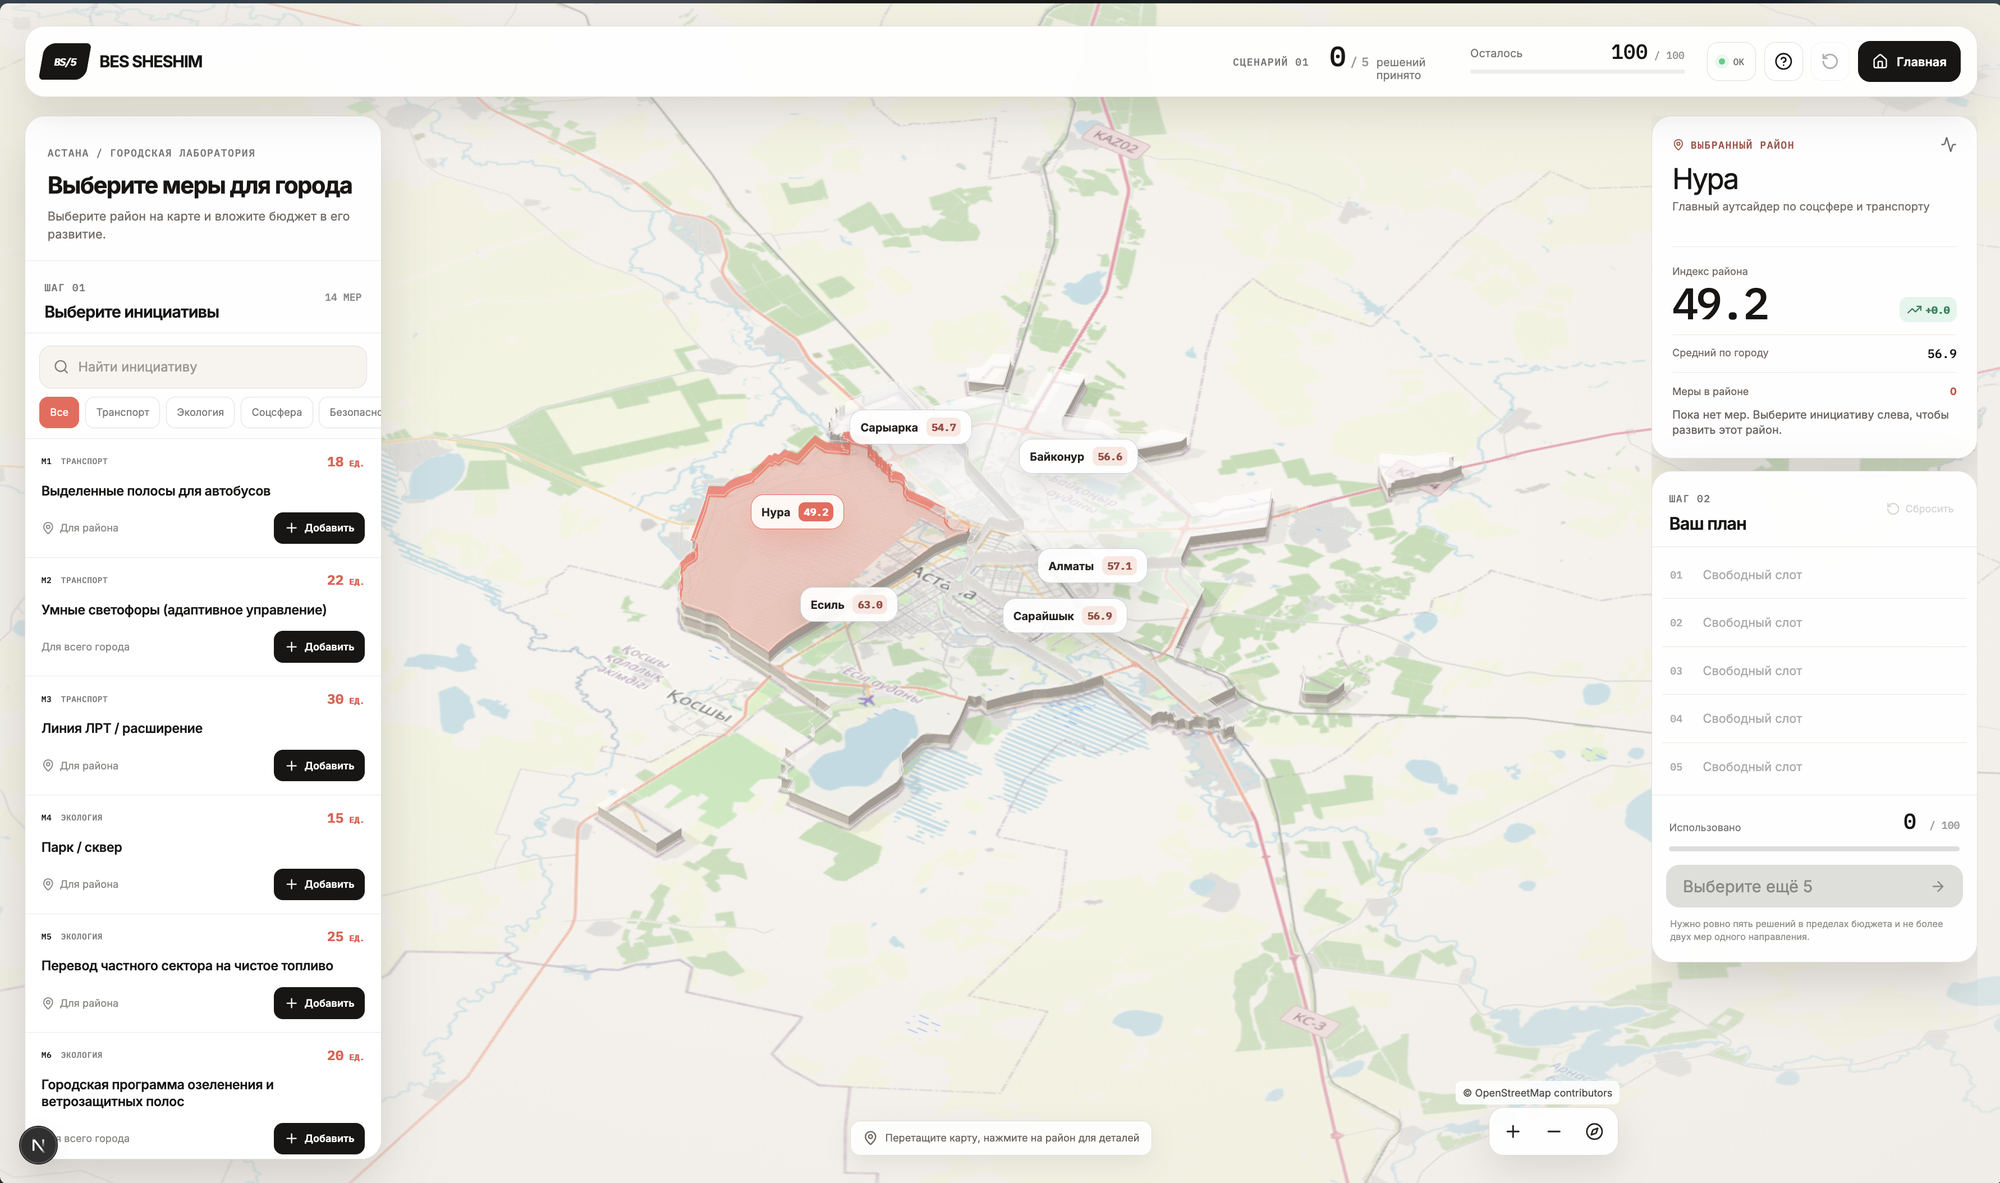This screenshot has width=2000, height=1183.
Task: Click the BES SHESHIM title text
Action: click(x=151, y=62)
